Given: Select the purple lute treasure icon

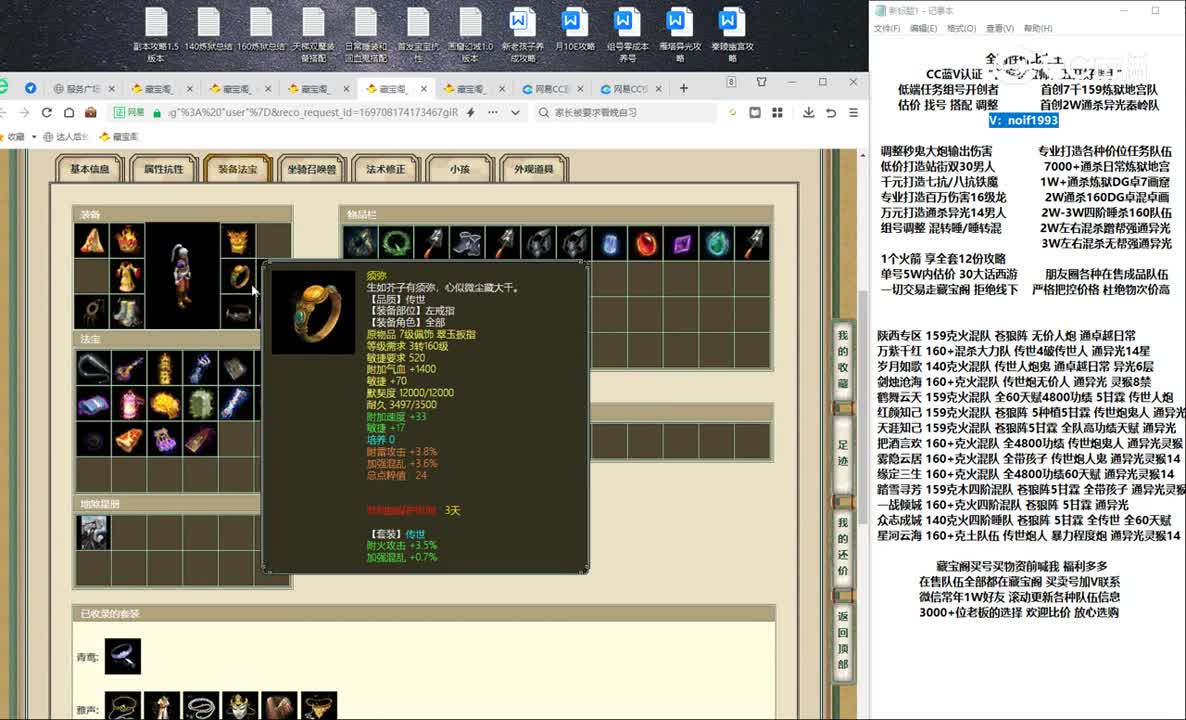Looking at the screenshot, I should click(x=129, y=368).
